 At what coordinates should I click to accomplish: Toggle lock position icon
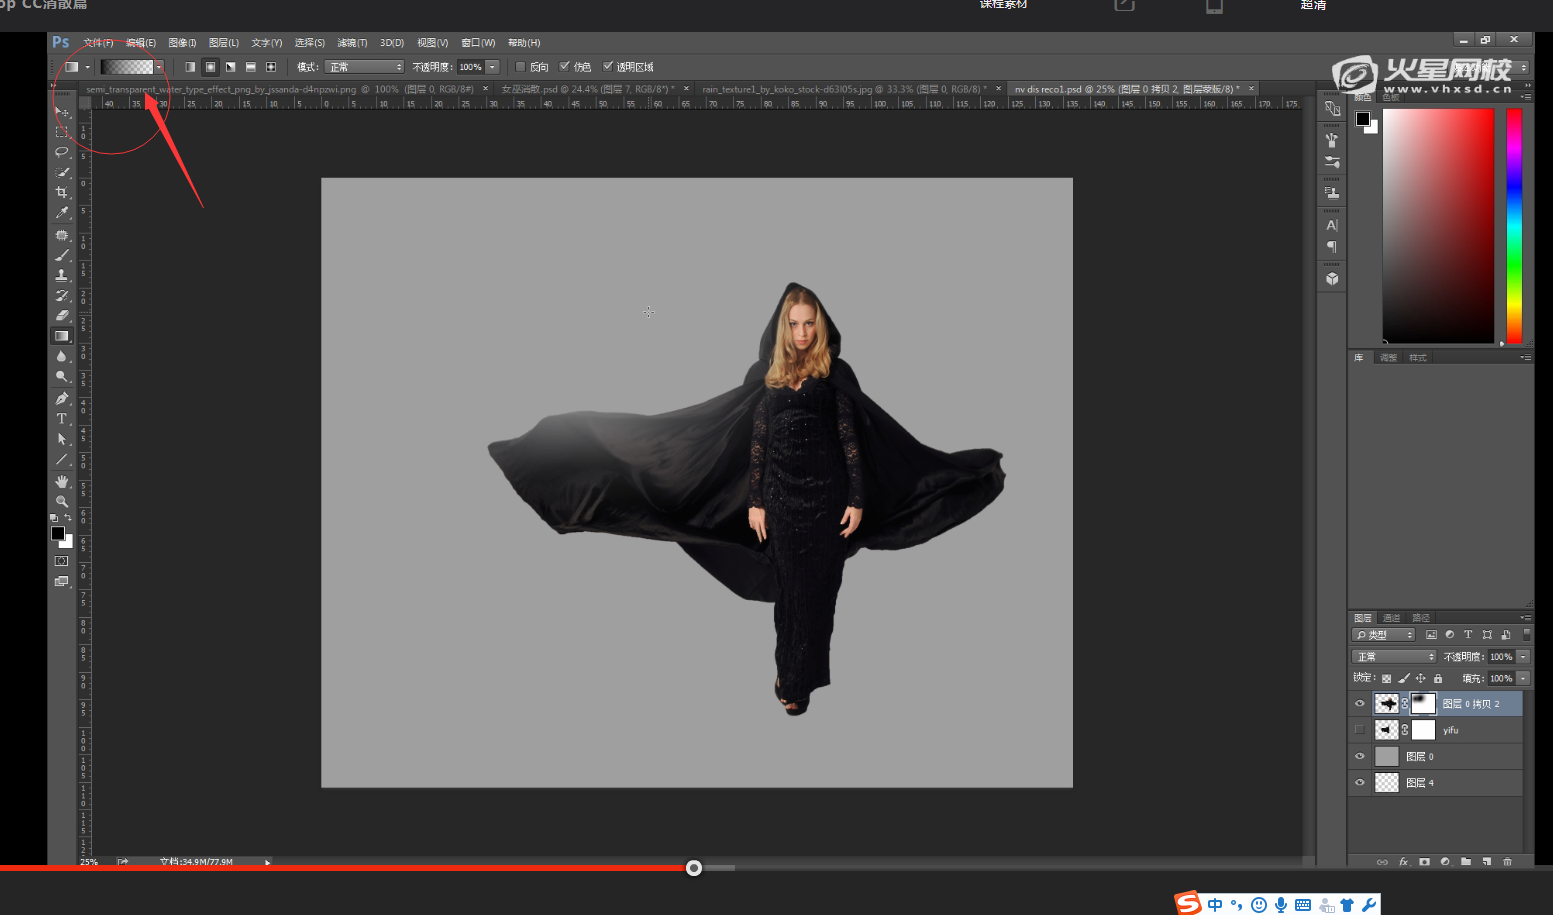1420,678
